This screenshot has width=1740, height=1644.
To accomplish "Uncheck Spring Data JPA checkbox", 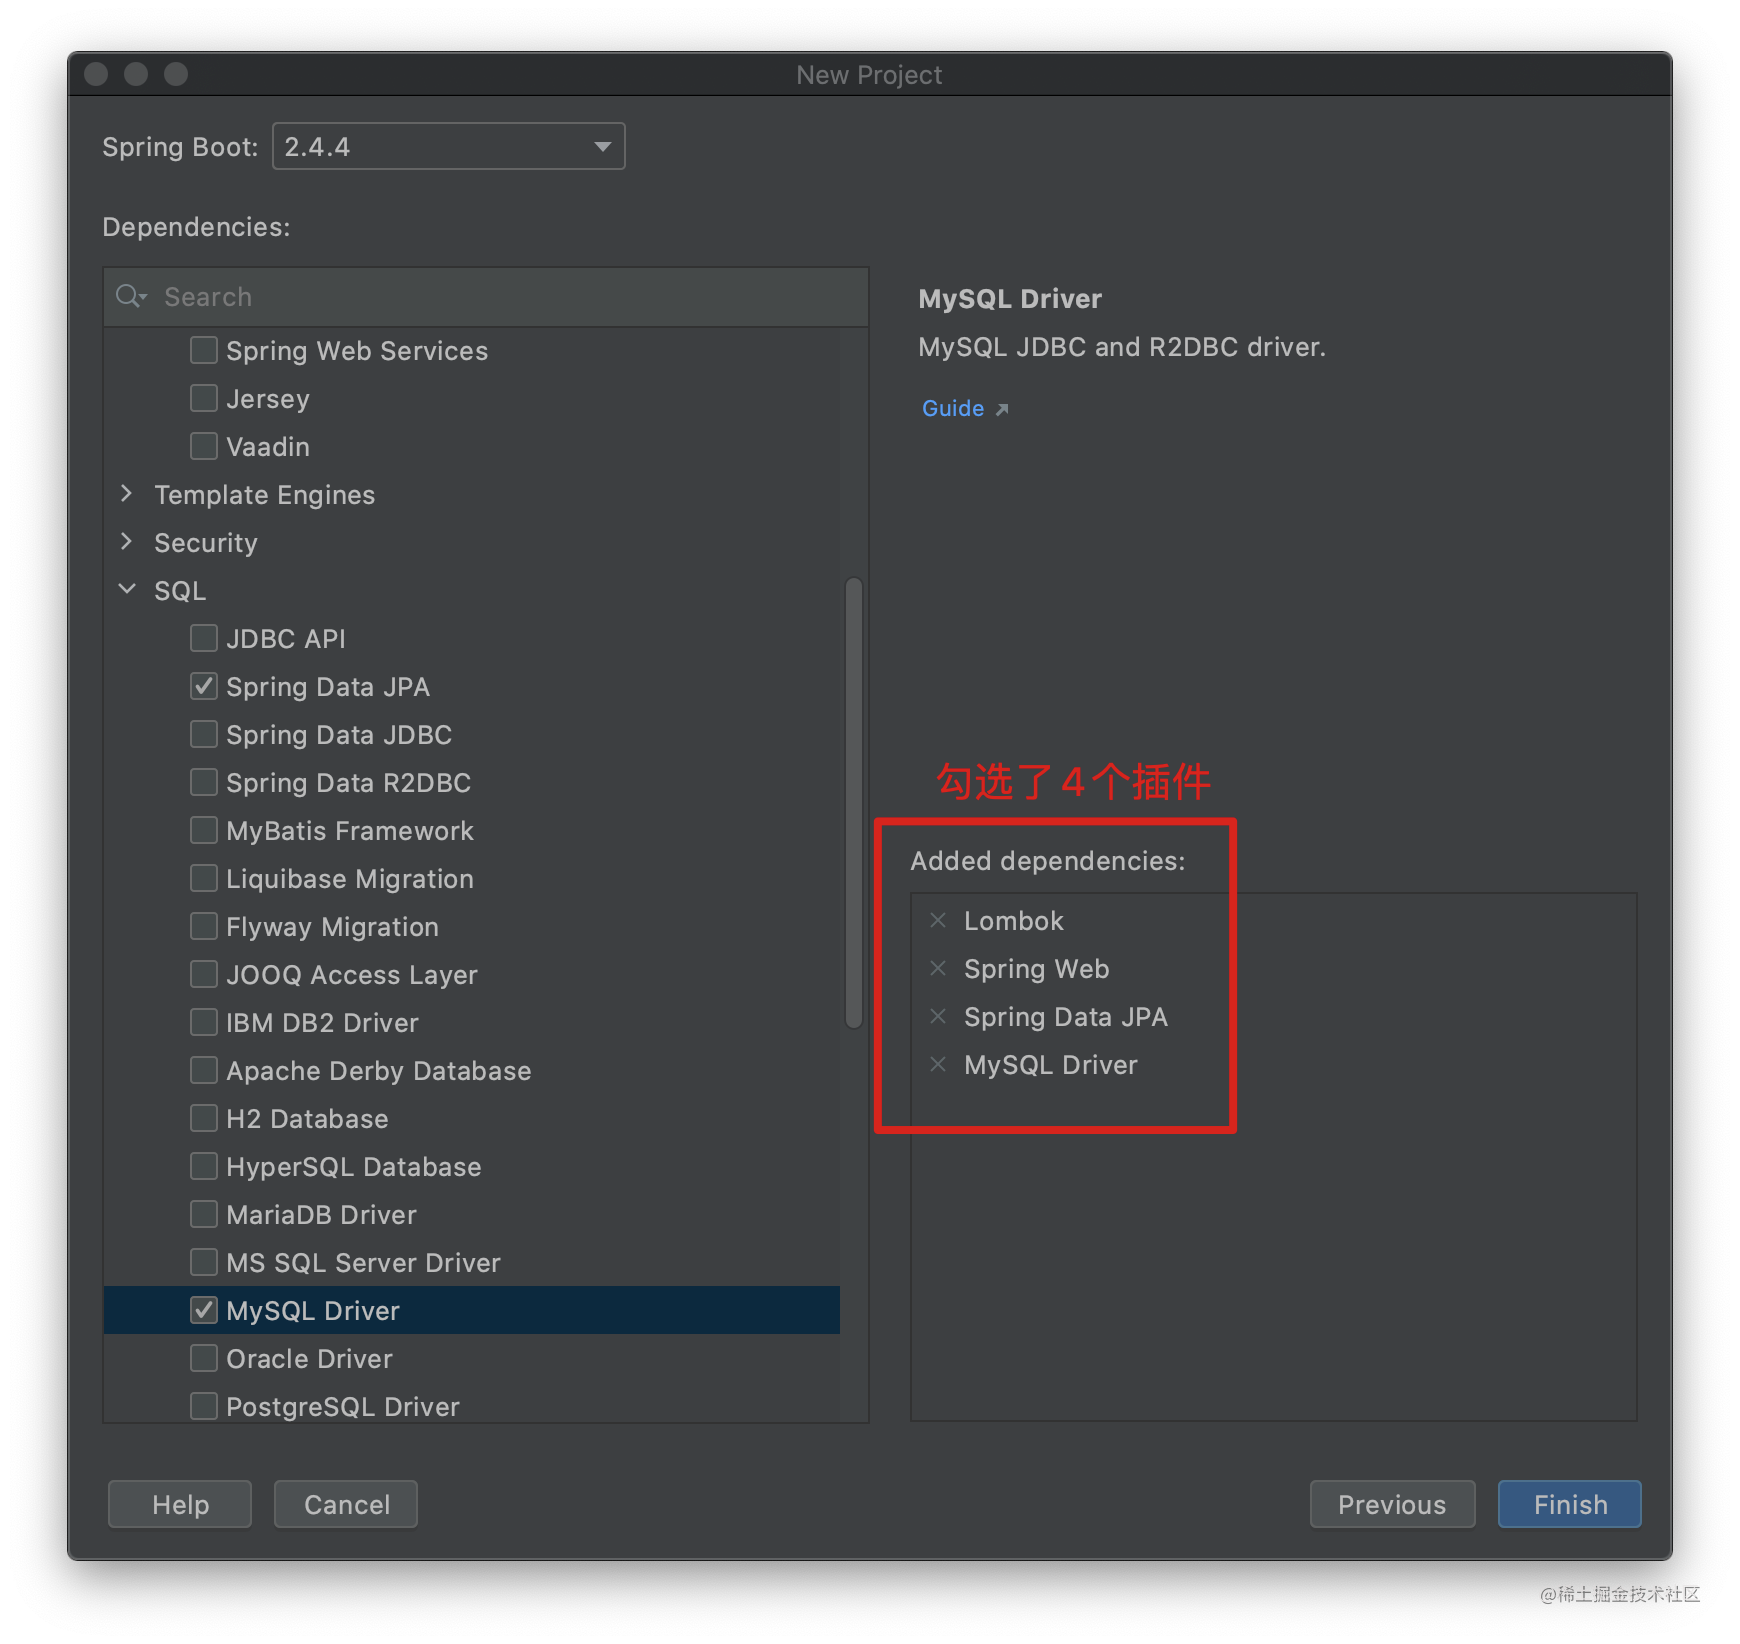I will pos(204,686).
